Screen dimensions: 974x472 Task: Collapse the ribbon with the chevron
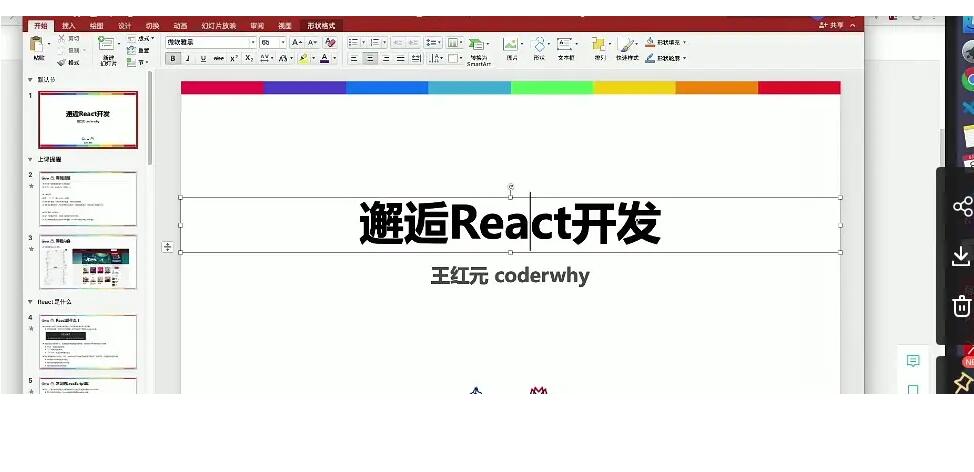[x=852, y=25]
